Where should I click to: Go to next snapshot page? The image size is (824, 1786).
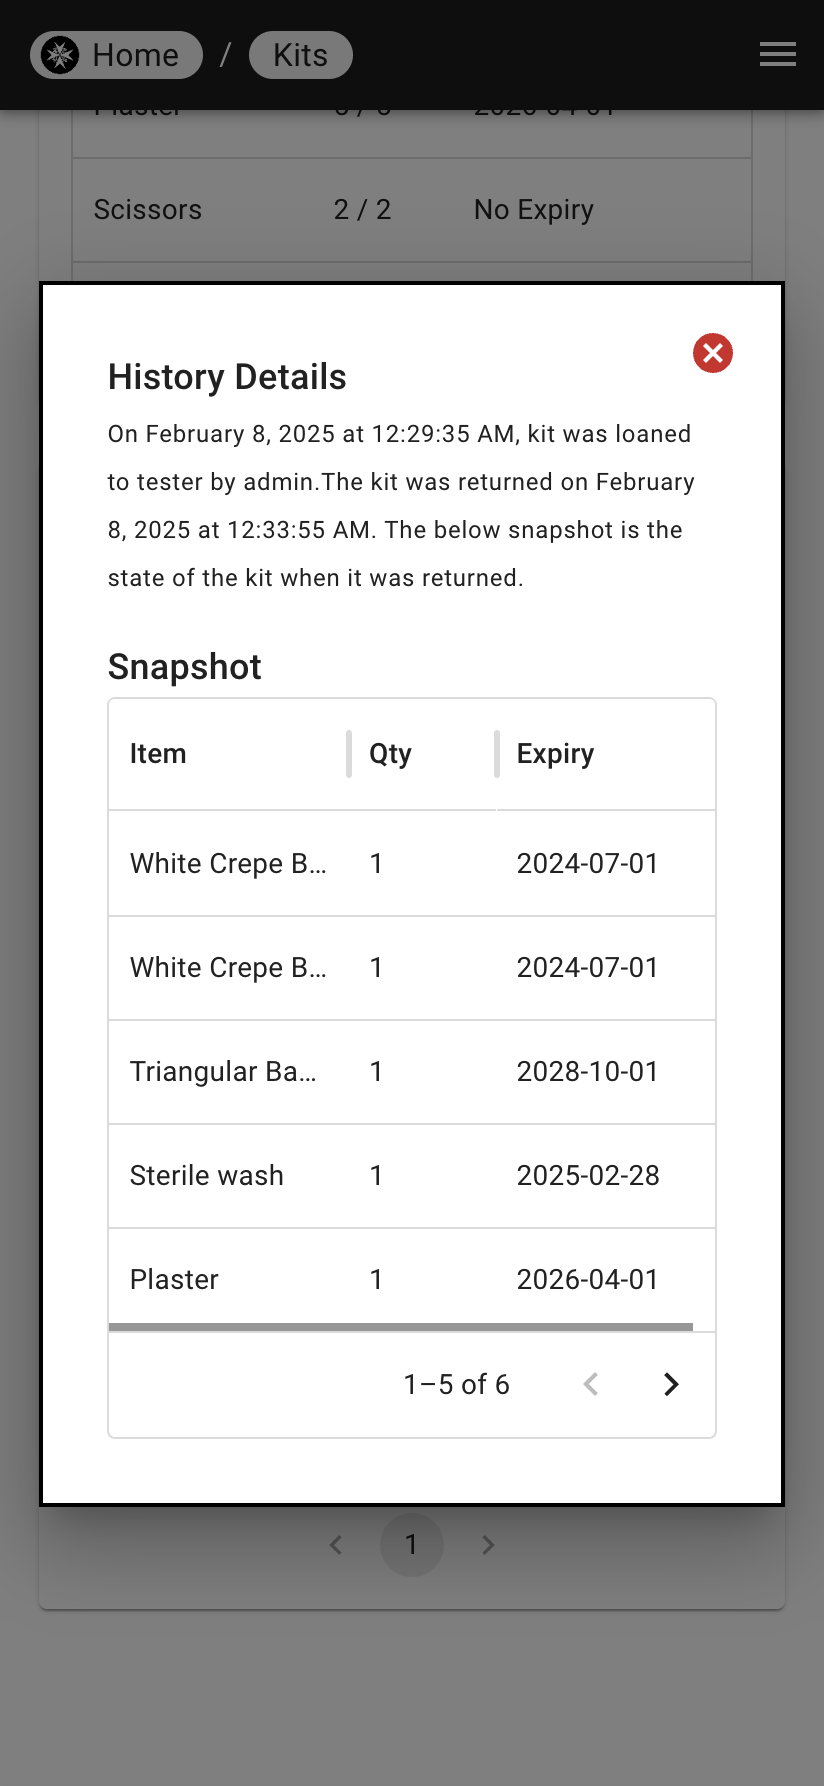click(x=671, y=1384)
